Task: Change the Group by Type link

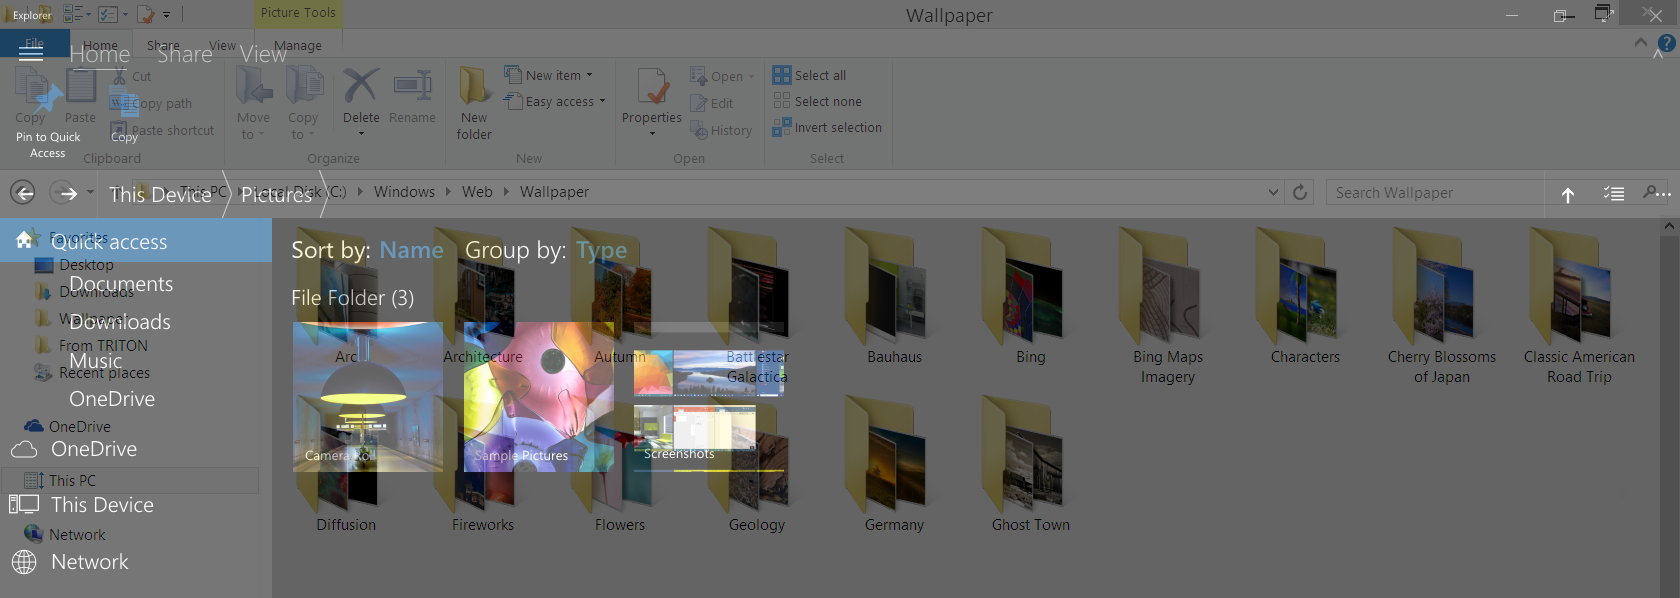Action: [x=601, y=250]
